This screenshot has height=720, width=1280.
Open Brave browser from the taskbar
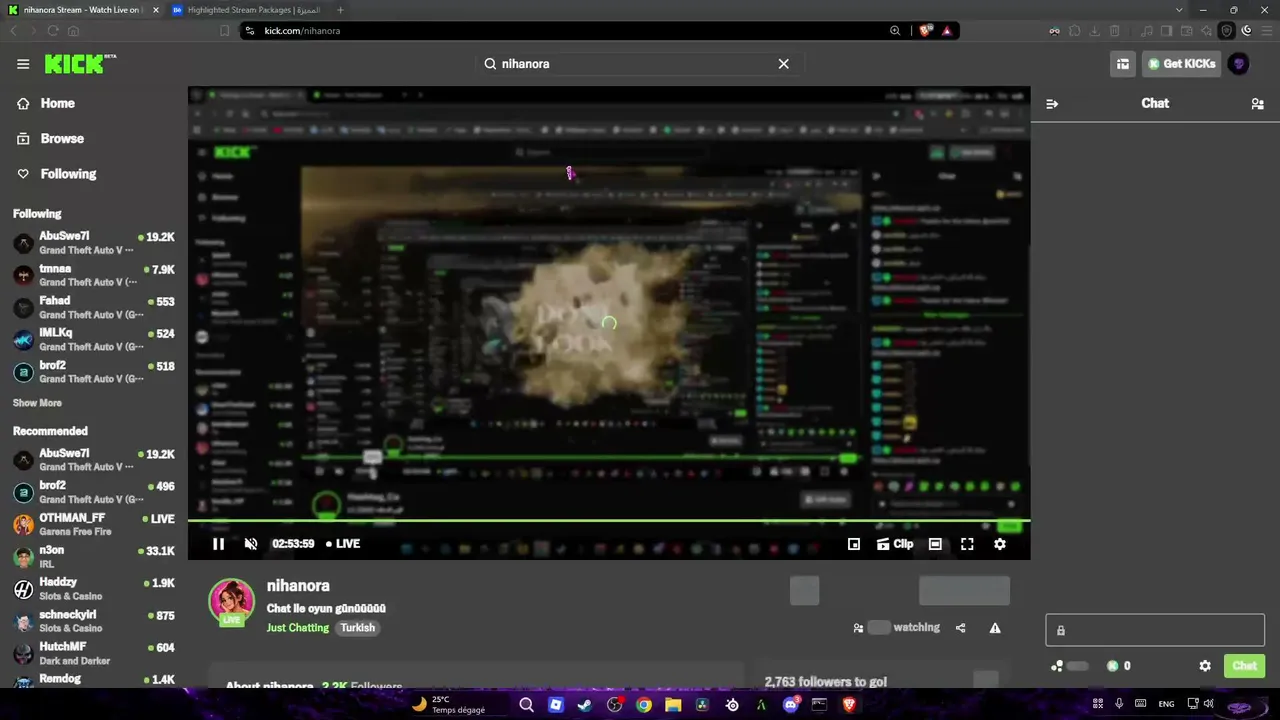pos(850,705)
